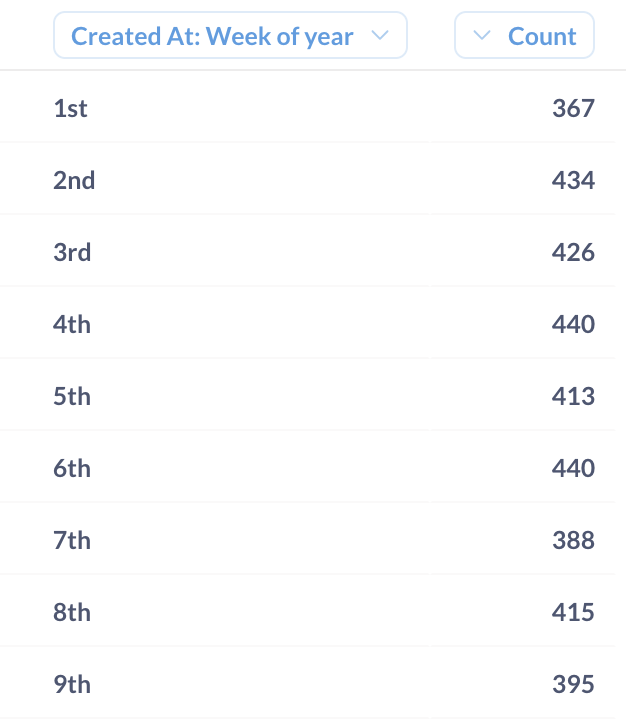Click the count value 434
Image resolution: width=626 pixels, height=719 pixels.
click(573, 180)
